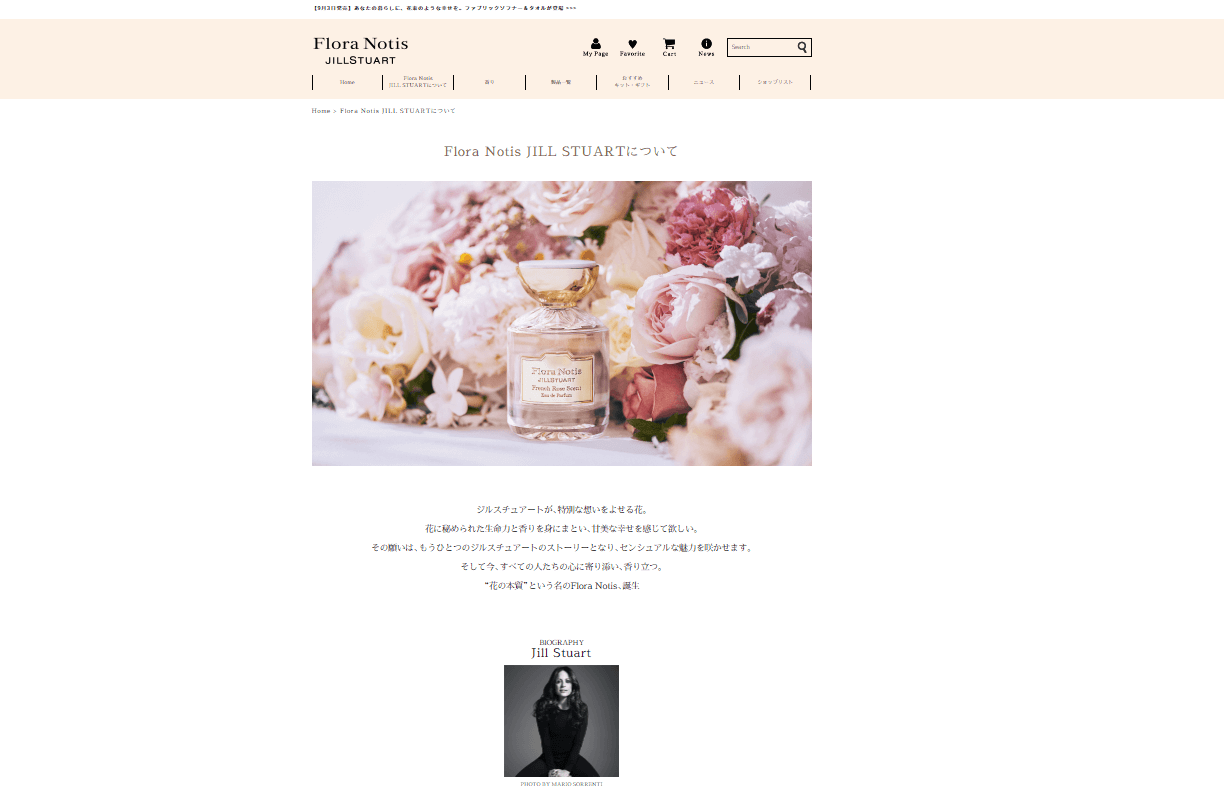Open Flora Notis JILL STUARTについて menu item
Viewport: 1224px width, 801px height.
pos(418,82)
